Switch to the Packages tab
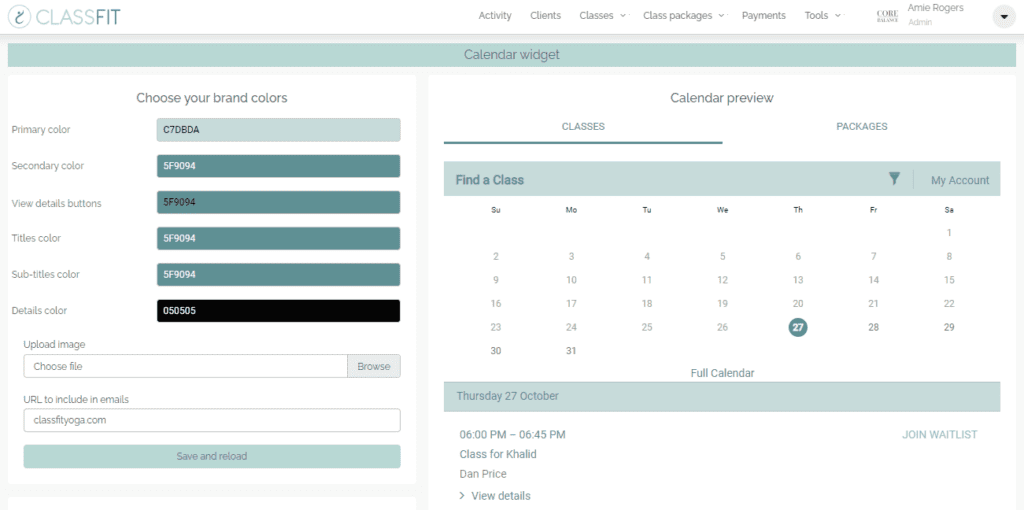The width and height of the screenshot is (1024, 510). 861,127
